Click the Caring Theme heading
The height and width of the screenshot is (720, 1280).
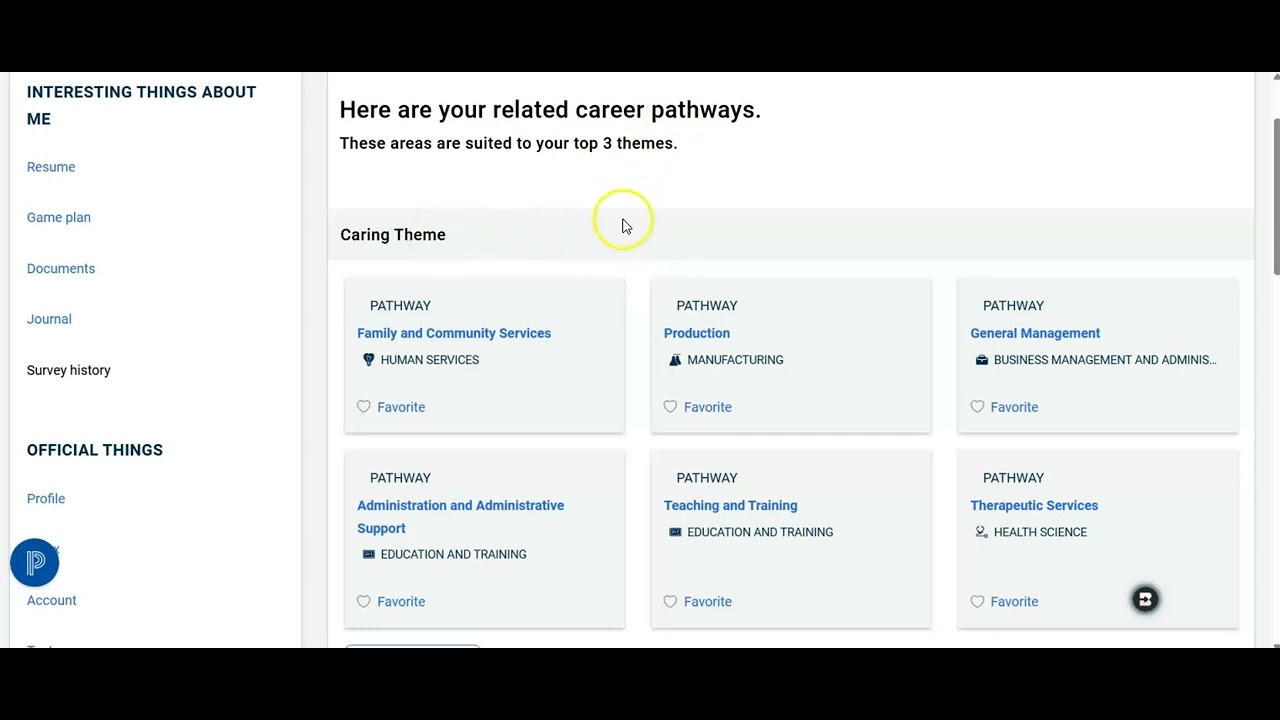click(x=393, y=235)
